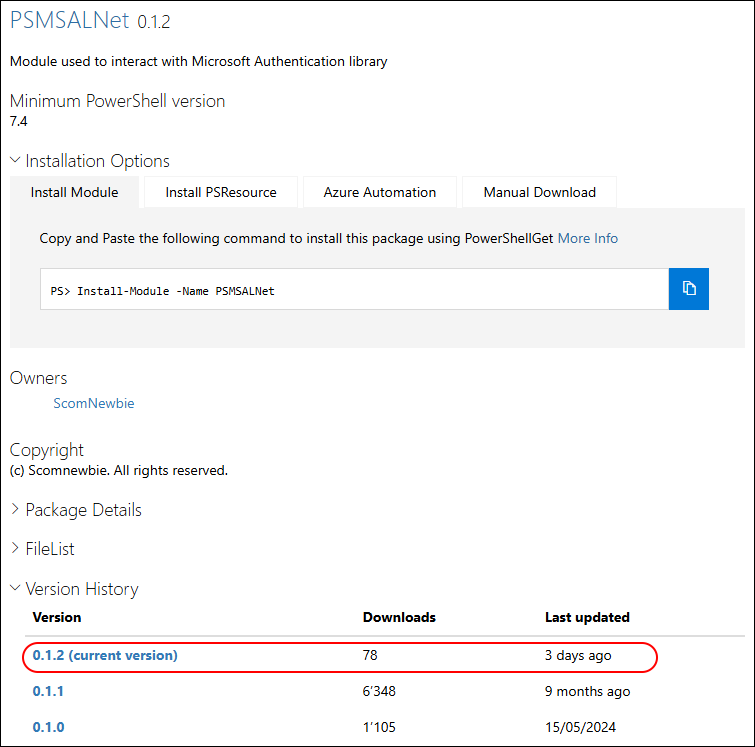This screenshot has height=747, width=755.
Task: Click the Copyright heading
Action: click(47, 450)
